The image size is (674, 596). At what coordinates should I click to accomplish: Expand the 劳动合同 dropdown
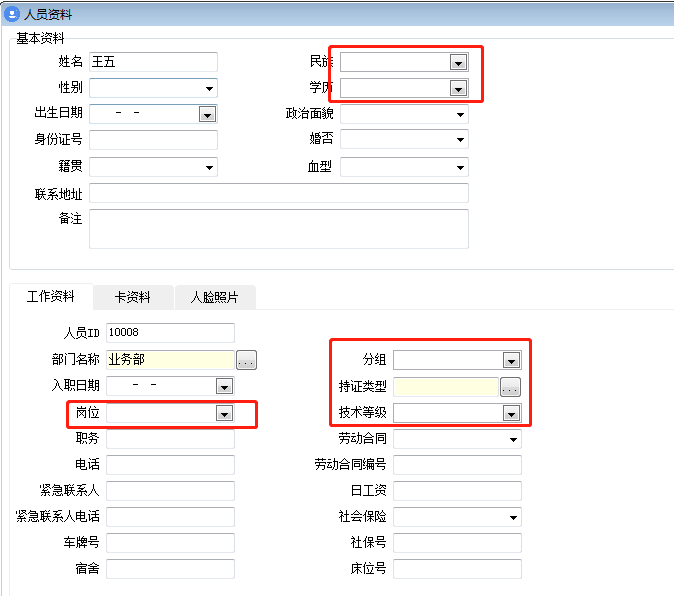point(513,439)
